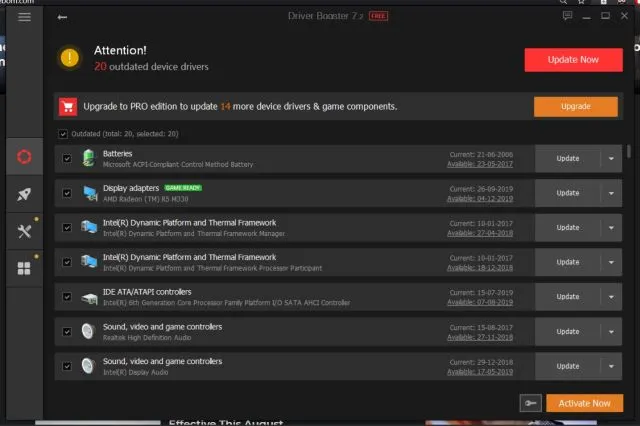Go back with the arrow icon
This screenshot has width=640, height=426.
[62, 17]
